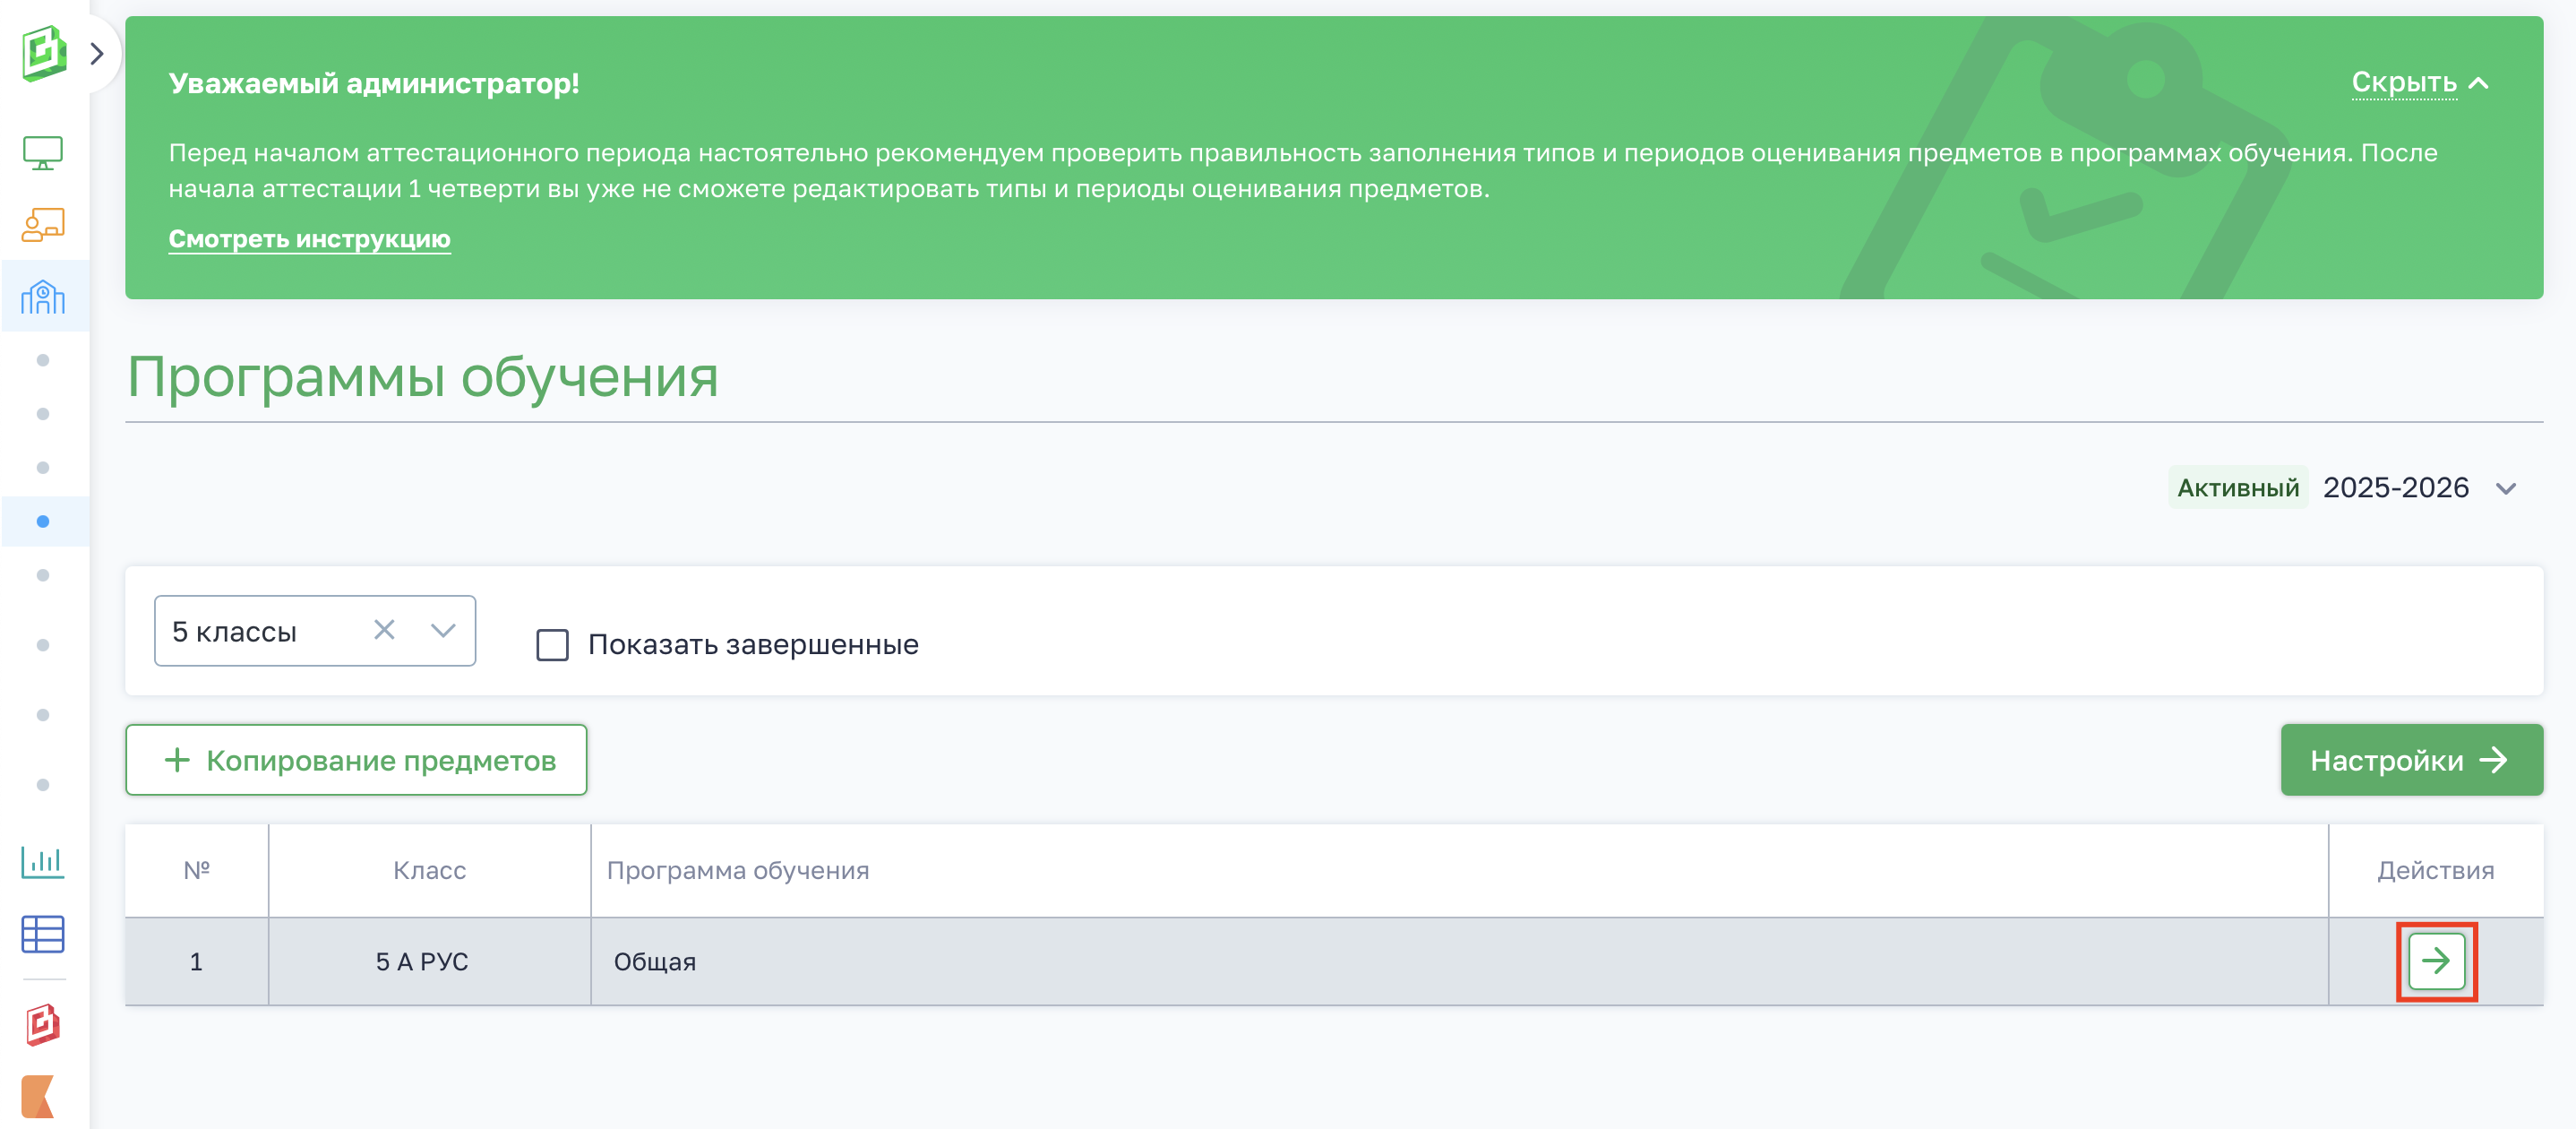Open the 2025-2026 academic year dropdown
This screenshot has height=1129, width=2576.
coord(2505,489)
